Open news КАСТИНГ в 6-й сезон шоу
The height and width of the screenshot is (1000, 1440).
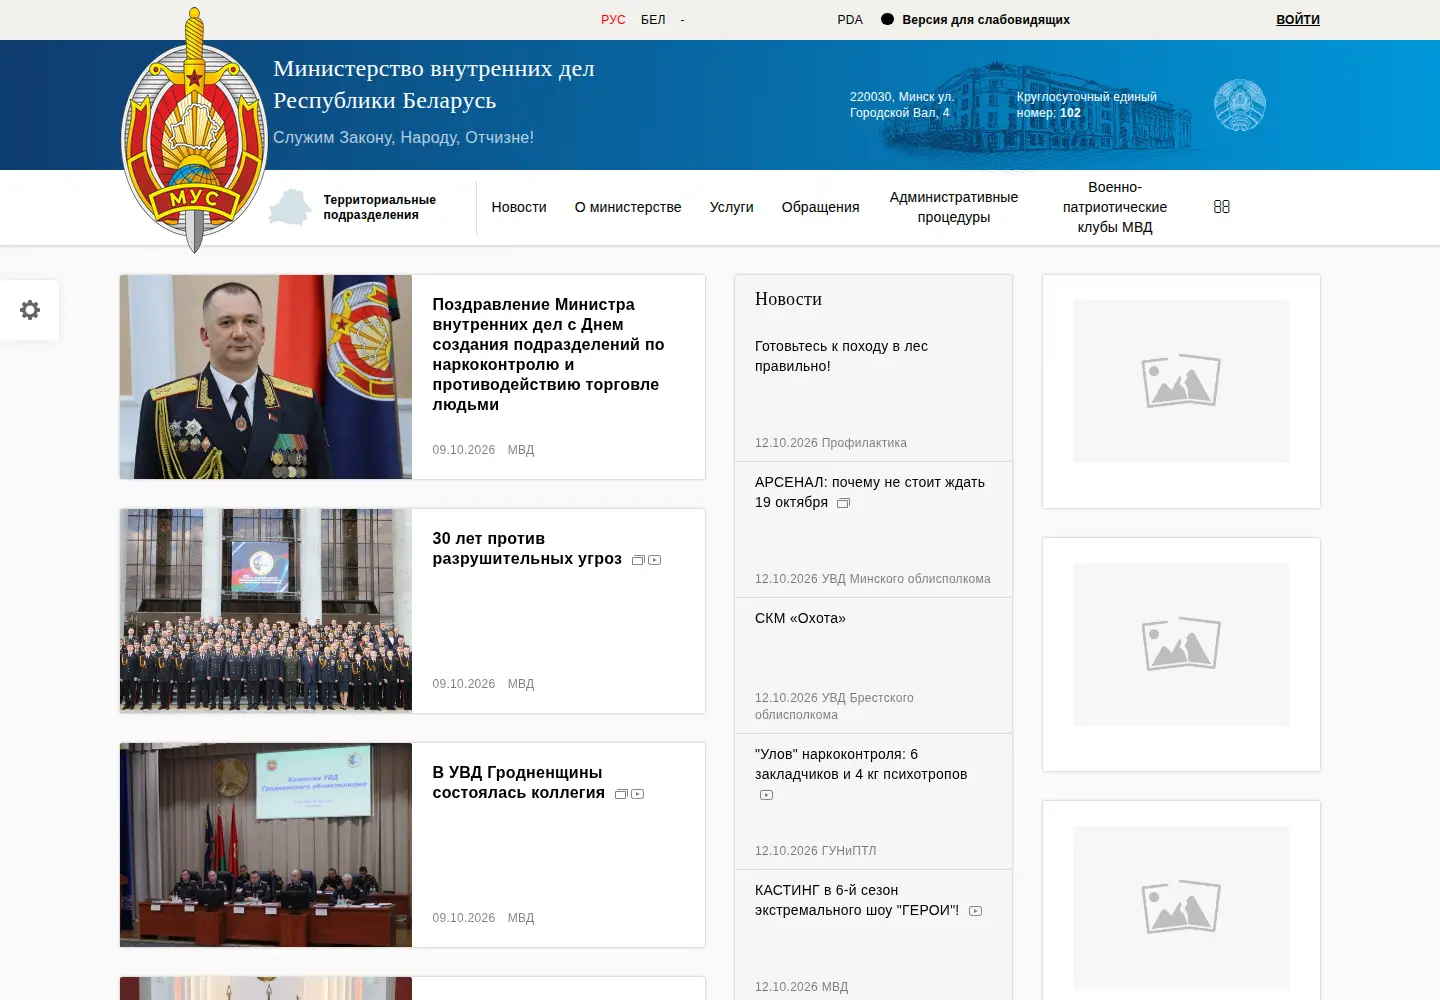pyautogui.click(x=857, y=900)
